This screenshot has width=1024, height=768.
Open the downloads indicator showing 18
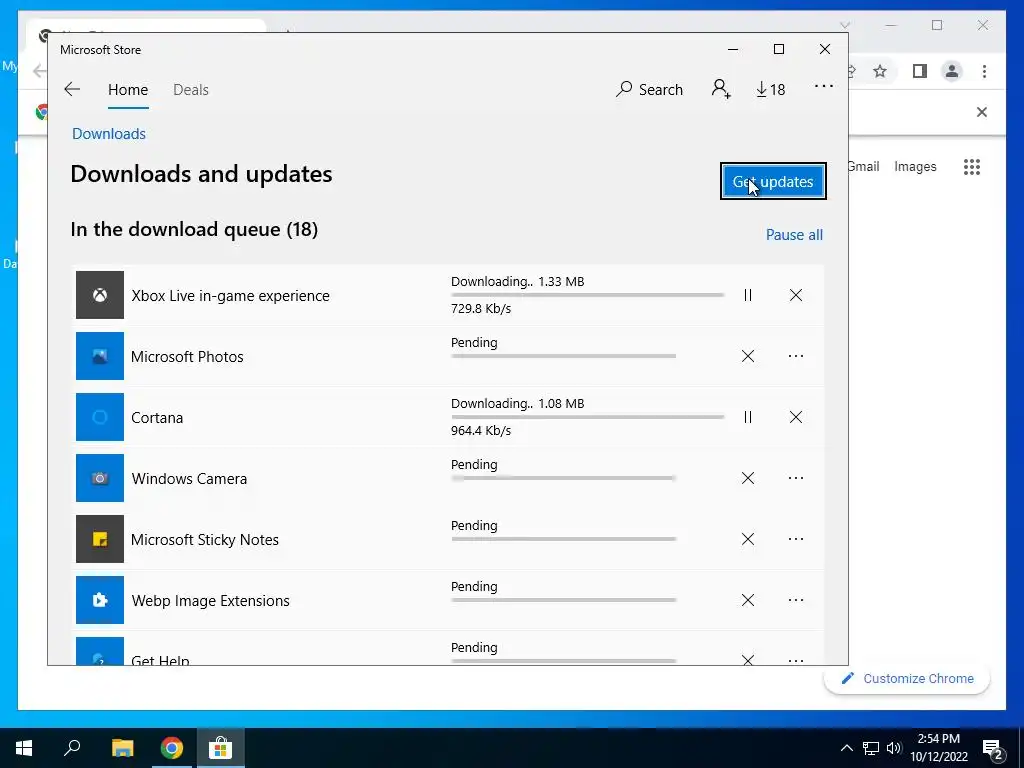(x=771, y=89)
